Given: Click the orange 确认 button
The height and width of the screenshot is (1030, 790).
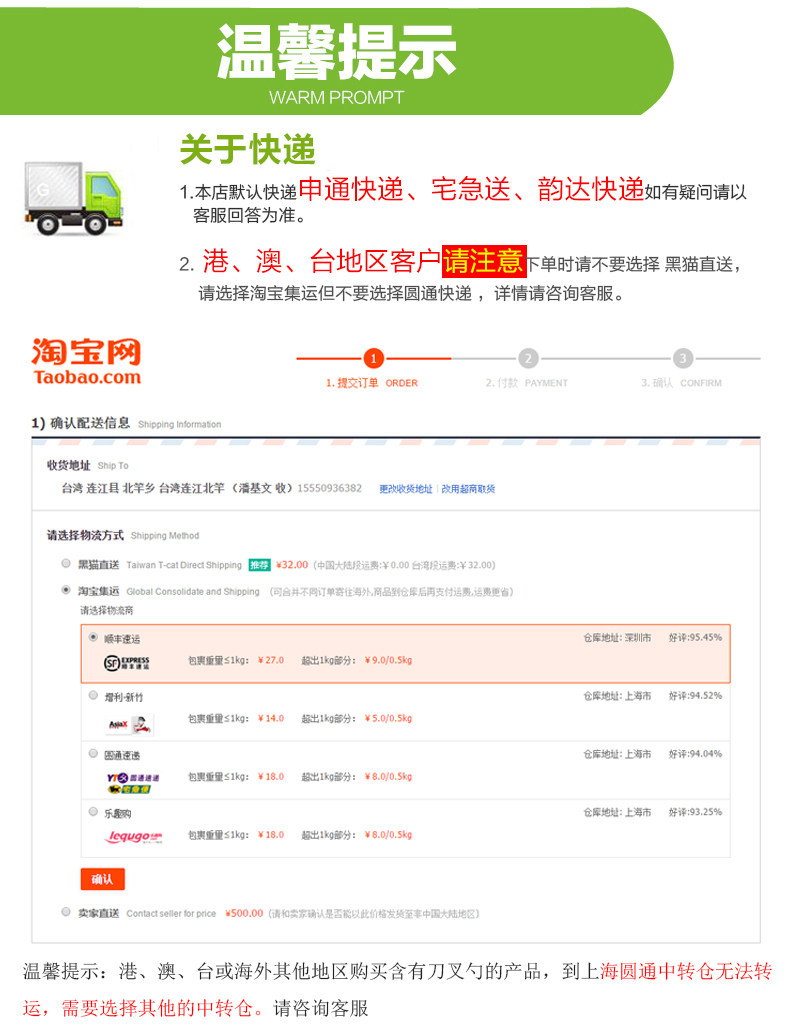Looking at the screenshot, I should coord(102,879).
